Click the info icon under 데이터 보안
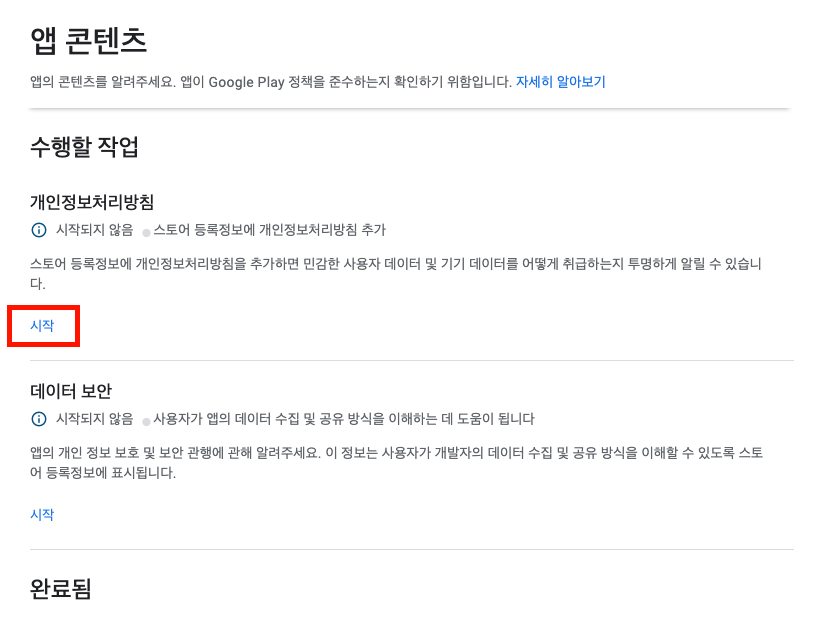824x620 pixels. (x=39, y=419)
